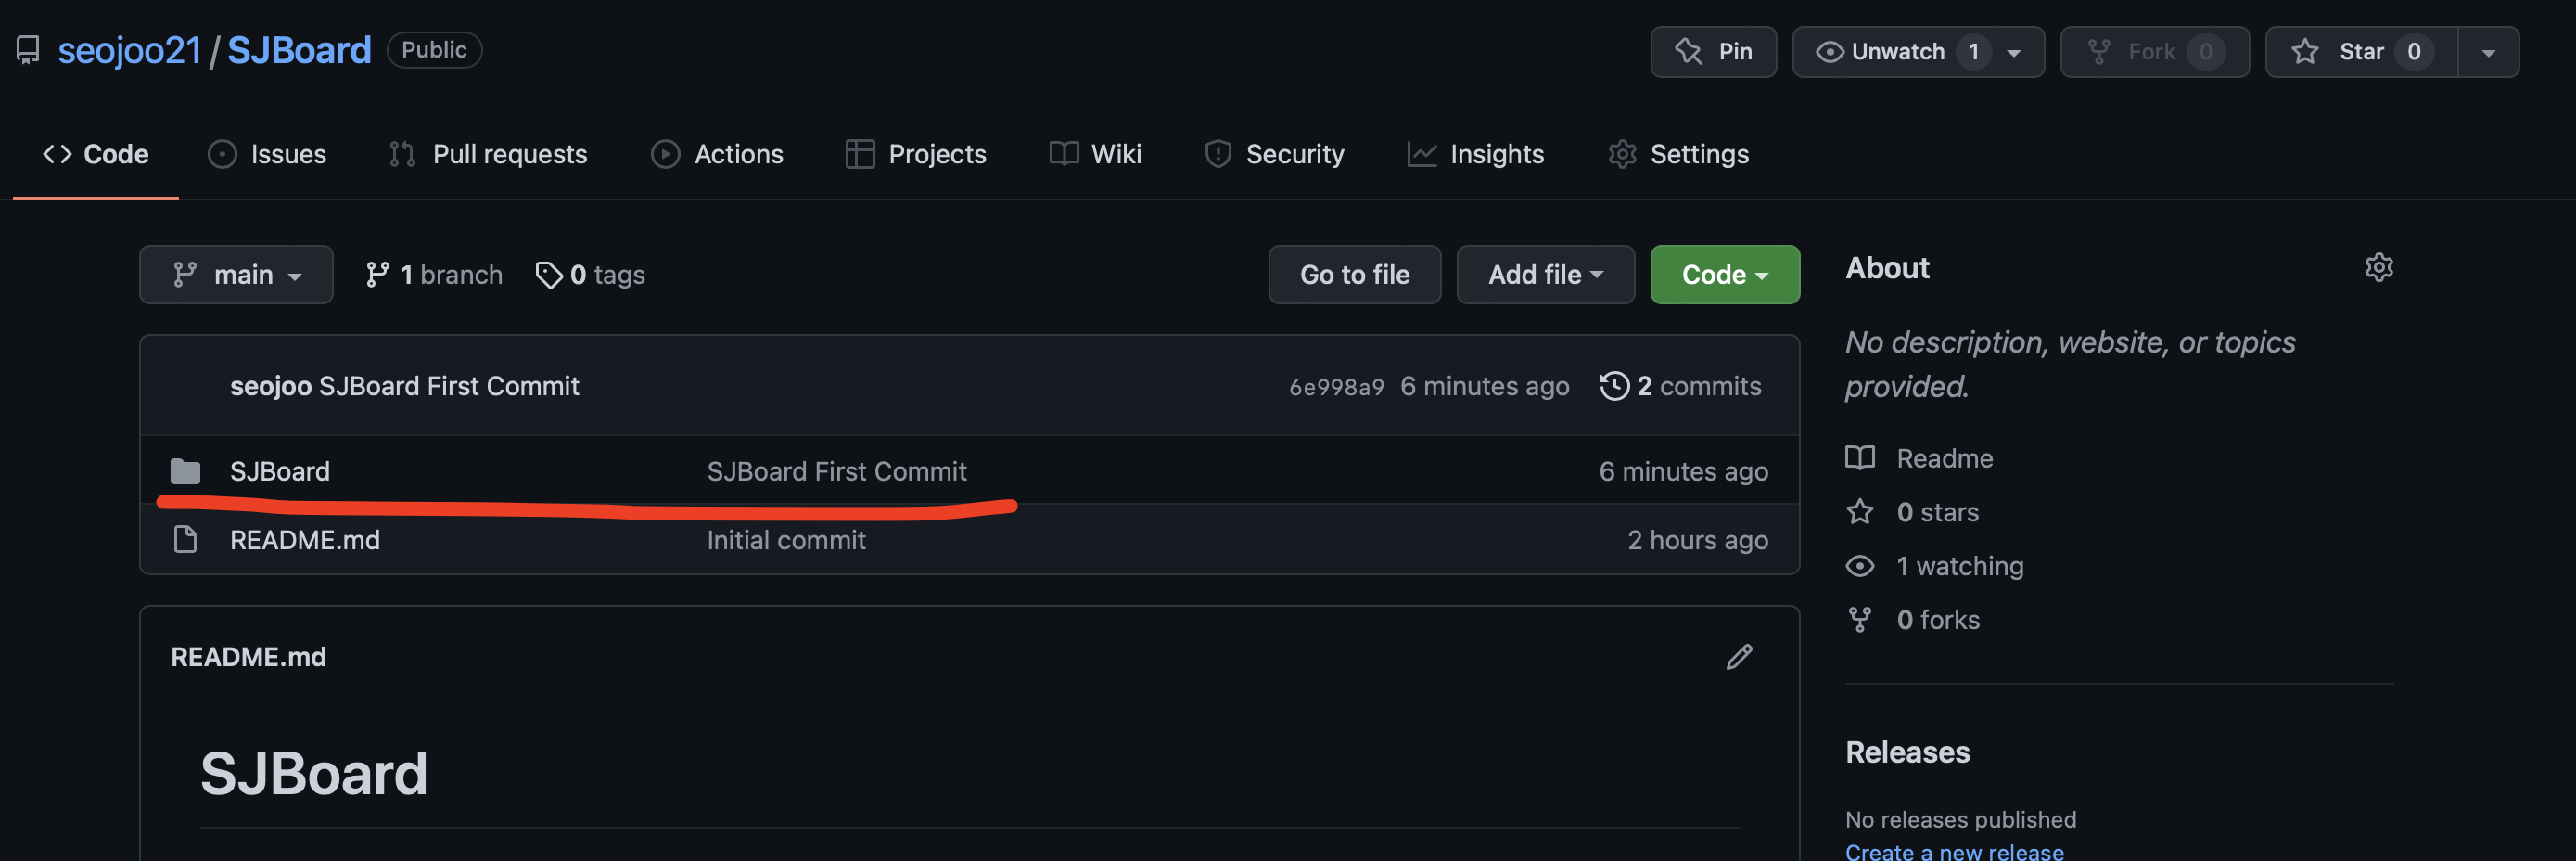This screenshot has width=2576, height=861.
Task: Open the seojoo21 owner profile link
Action: coord(130,50)
